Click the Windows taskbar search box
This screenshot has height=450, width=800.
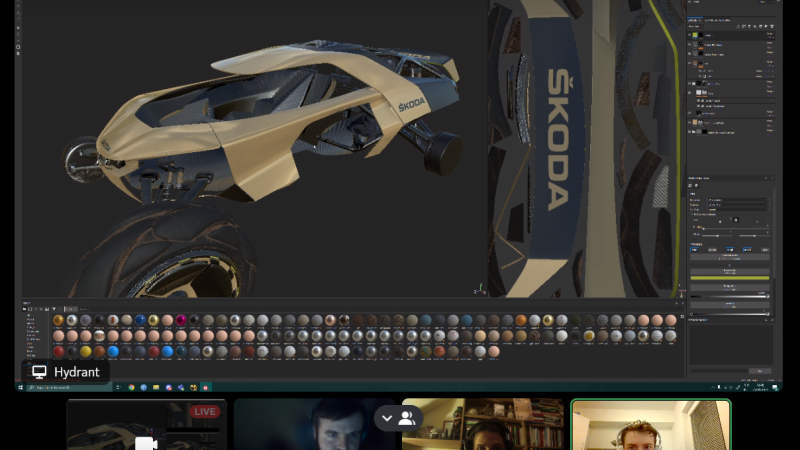pyautogui.click(x=69, y=387)
